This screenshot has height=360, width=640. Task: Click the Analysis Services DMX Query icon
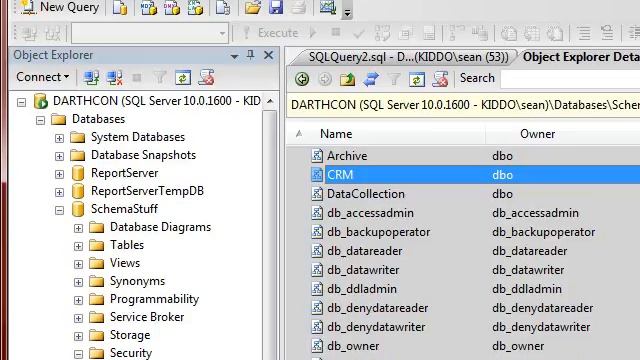click(172, 7)
